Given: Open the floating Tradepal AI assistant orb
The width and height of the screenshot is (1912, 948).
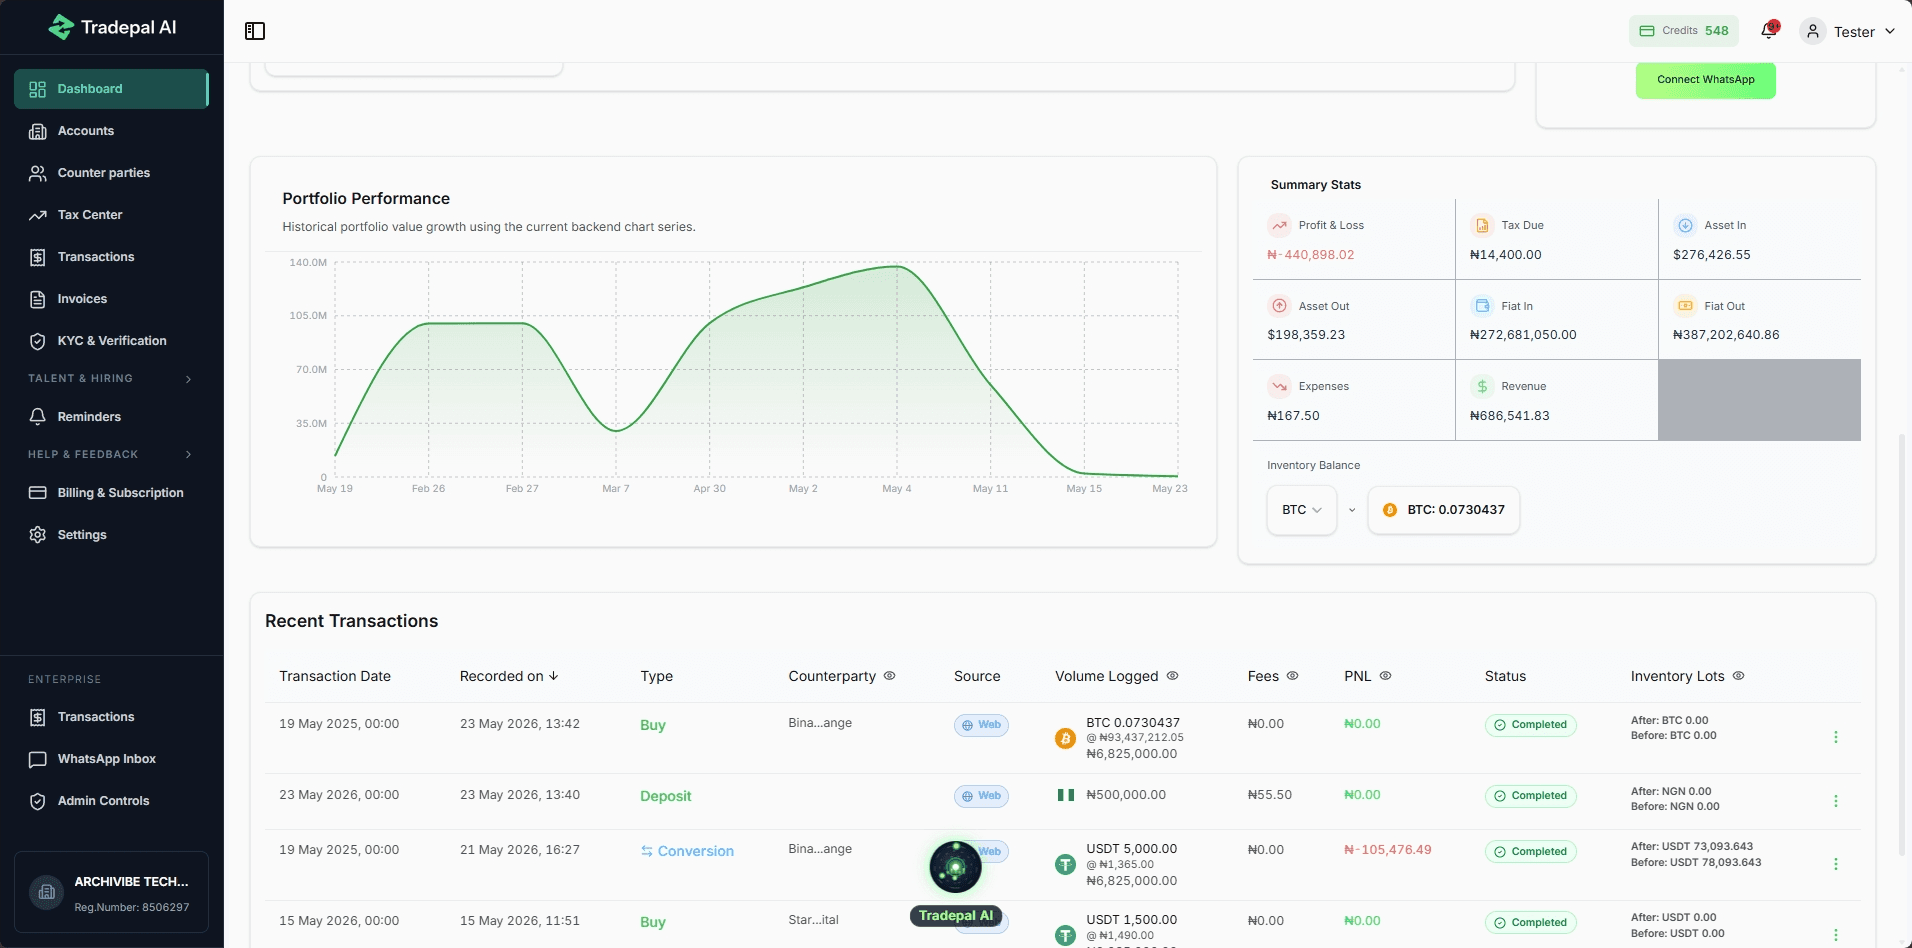Looking at the screenshot, I should 955,867.
